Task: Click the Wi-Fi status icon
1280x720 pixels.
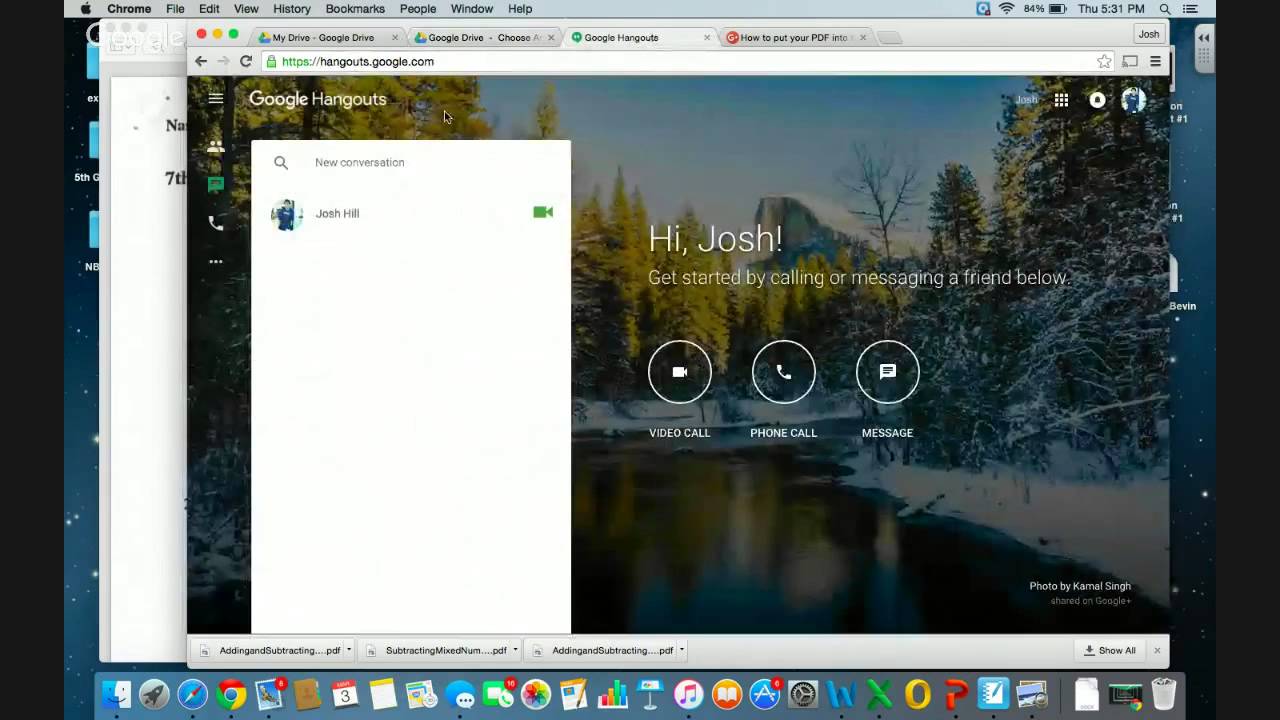Action: point(1006,9)
